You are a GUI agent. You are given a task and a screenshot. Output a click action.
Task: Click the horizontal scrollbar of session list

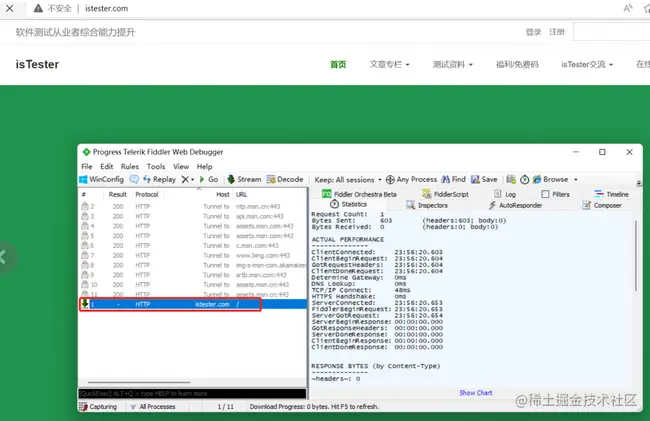[139, 382]
